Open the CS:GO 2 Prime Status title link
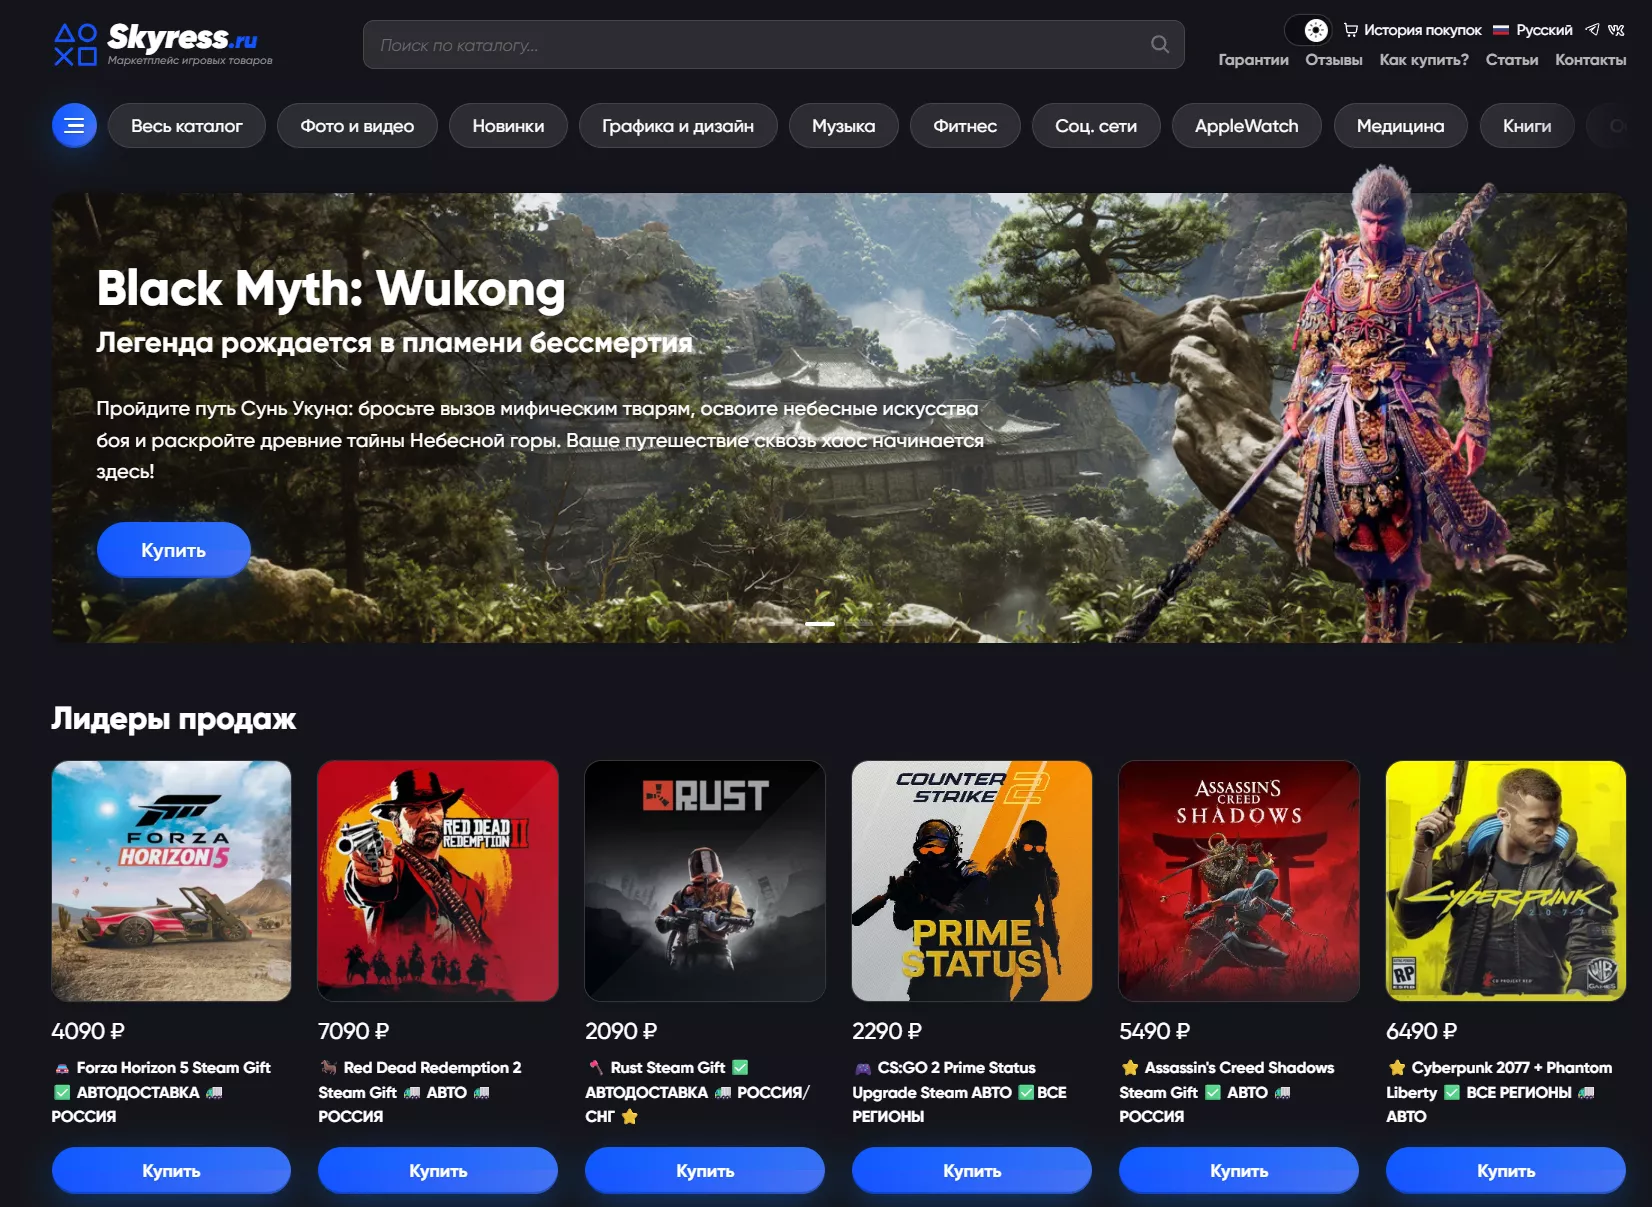The width and height of the screenshot is (1652, 1207). (x=960, y=1092)
